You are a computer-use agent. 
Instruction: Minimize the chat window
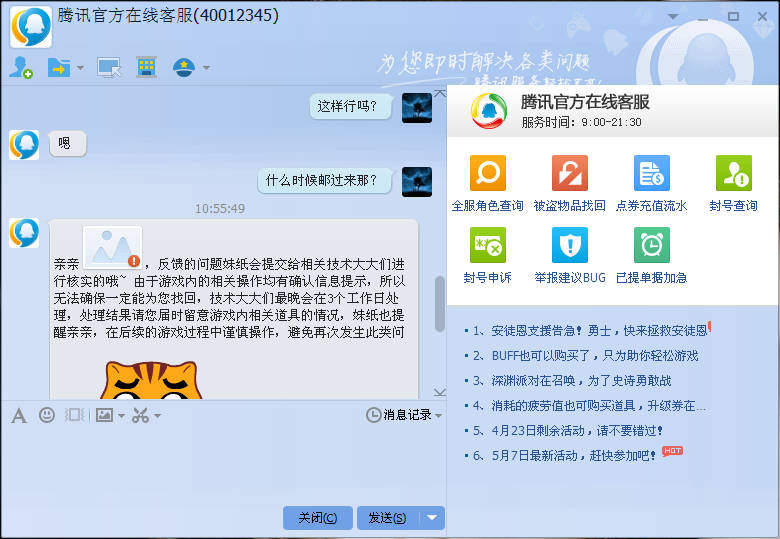703,17
